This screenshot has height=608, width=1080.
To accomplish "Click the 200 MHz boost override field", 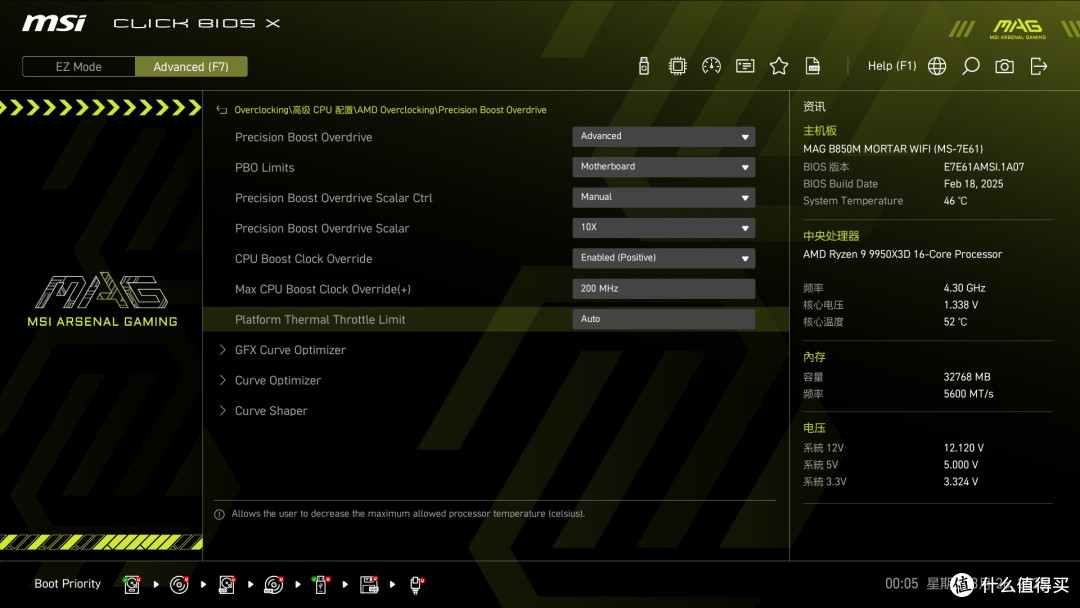I will (x=663, y=289).
